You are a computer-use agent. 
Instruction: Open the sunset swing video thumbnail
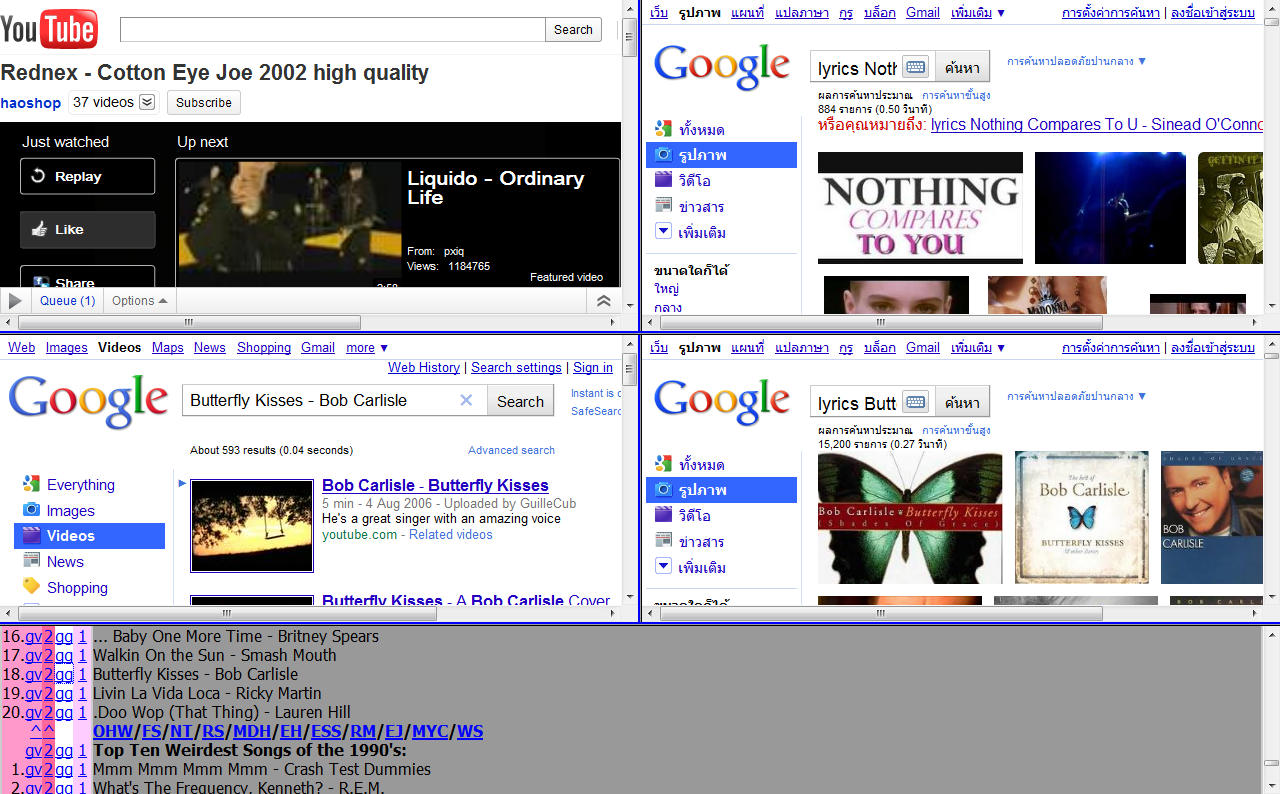[x=252, y=525]
